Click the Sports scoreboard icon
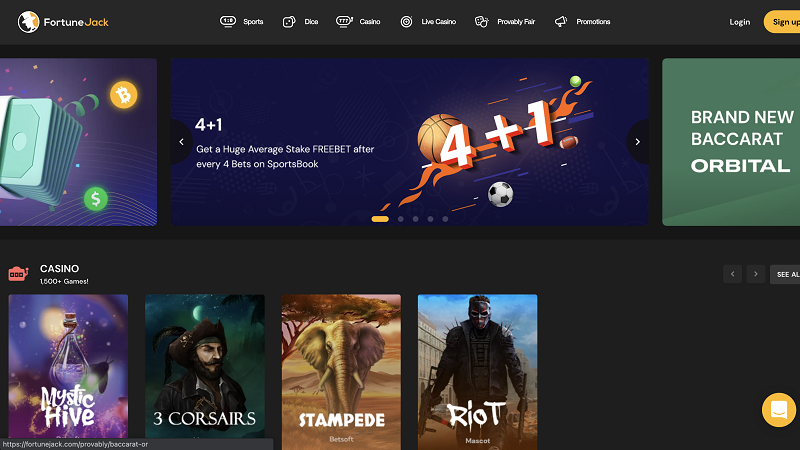800x450 pixels. [x=228, y=21]
